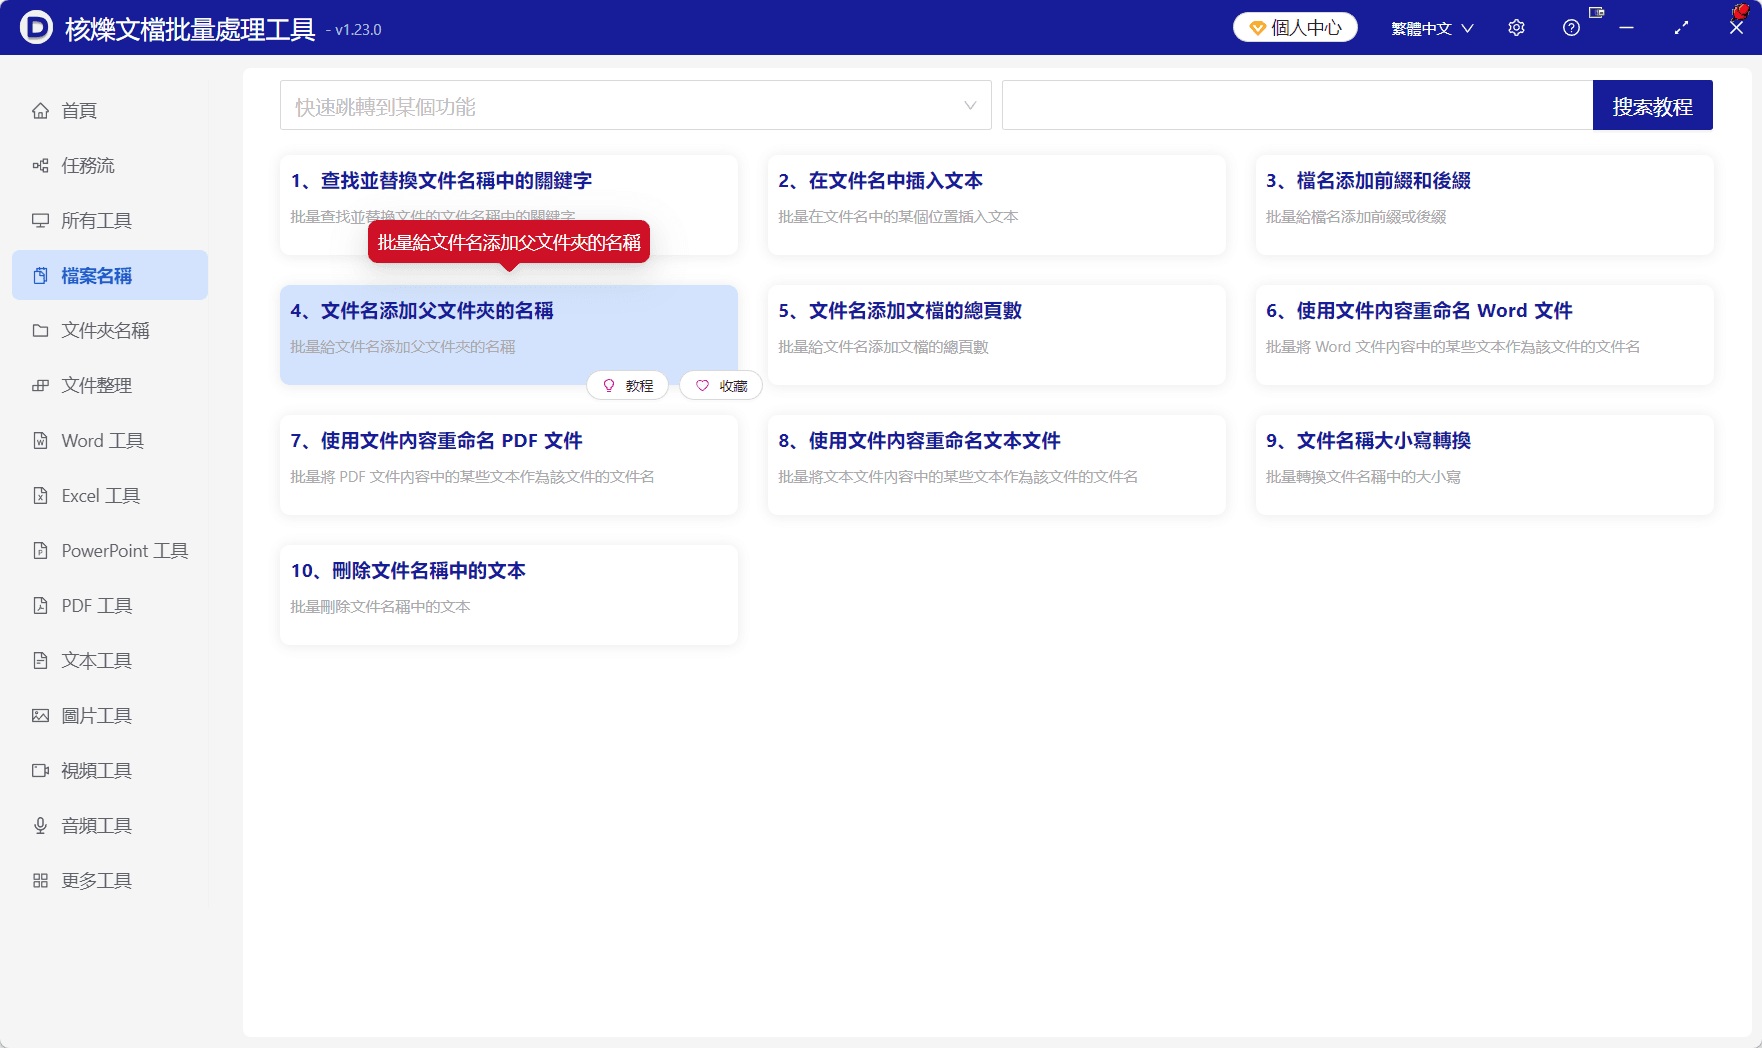
Task: Open card 3 檔名添加前綴和後綴
Action: (x=1485, y=205)
